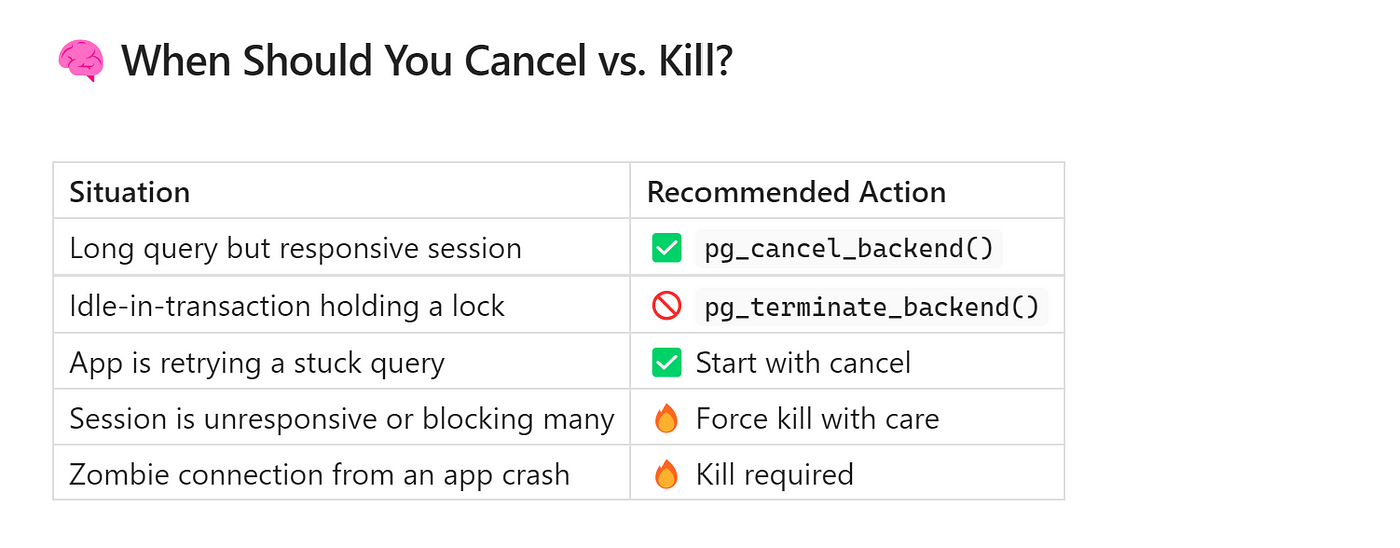Click green checkmark beside Start with cancel

pyautogui.click(x=666, y=362)
